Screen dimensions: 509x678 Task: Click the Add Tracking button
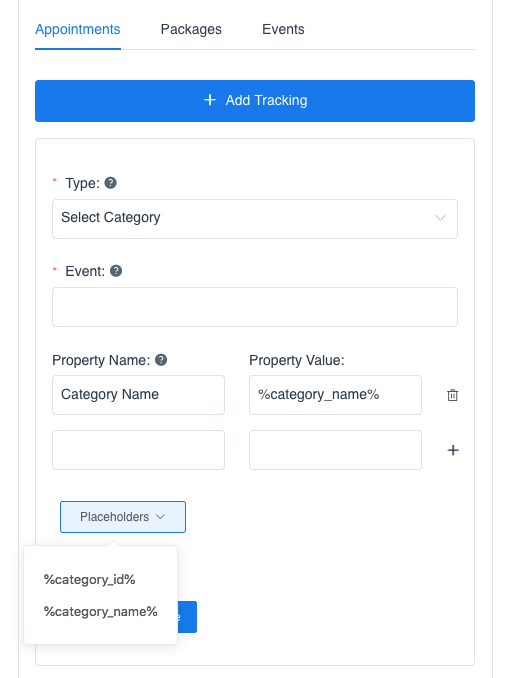(x=255, y=101)
